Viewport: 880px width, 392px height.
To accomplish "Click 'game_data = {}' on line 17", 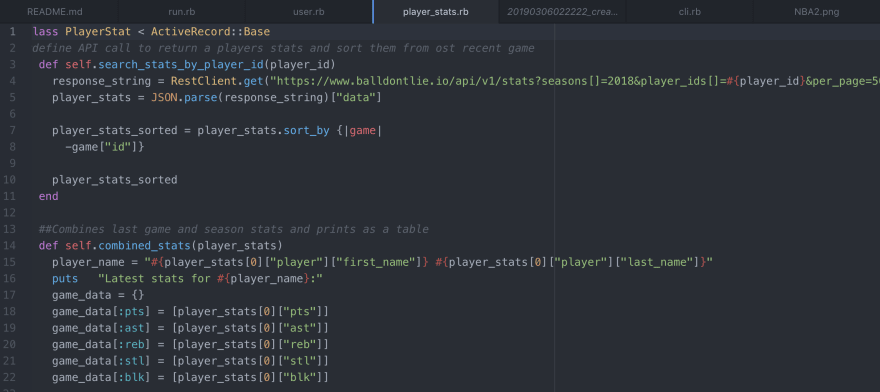I will pos(98,295).
